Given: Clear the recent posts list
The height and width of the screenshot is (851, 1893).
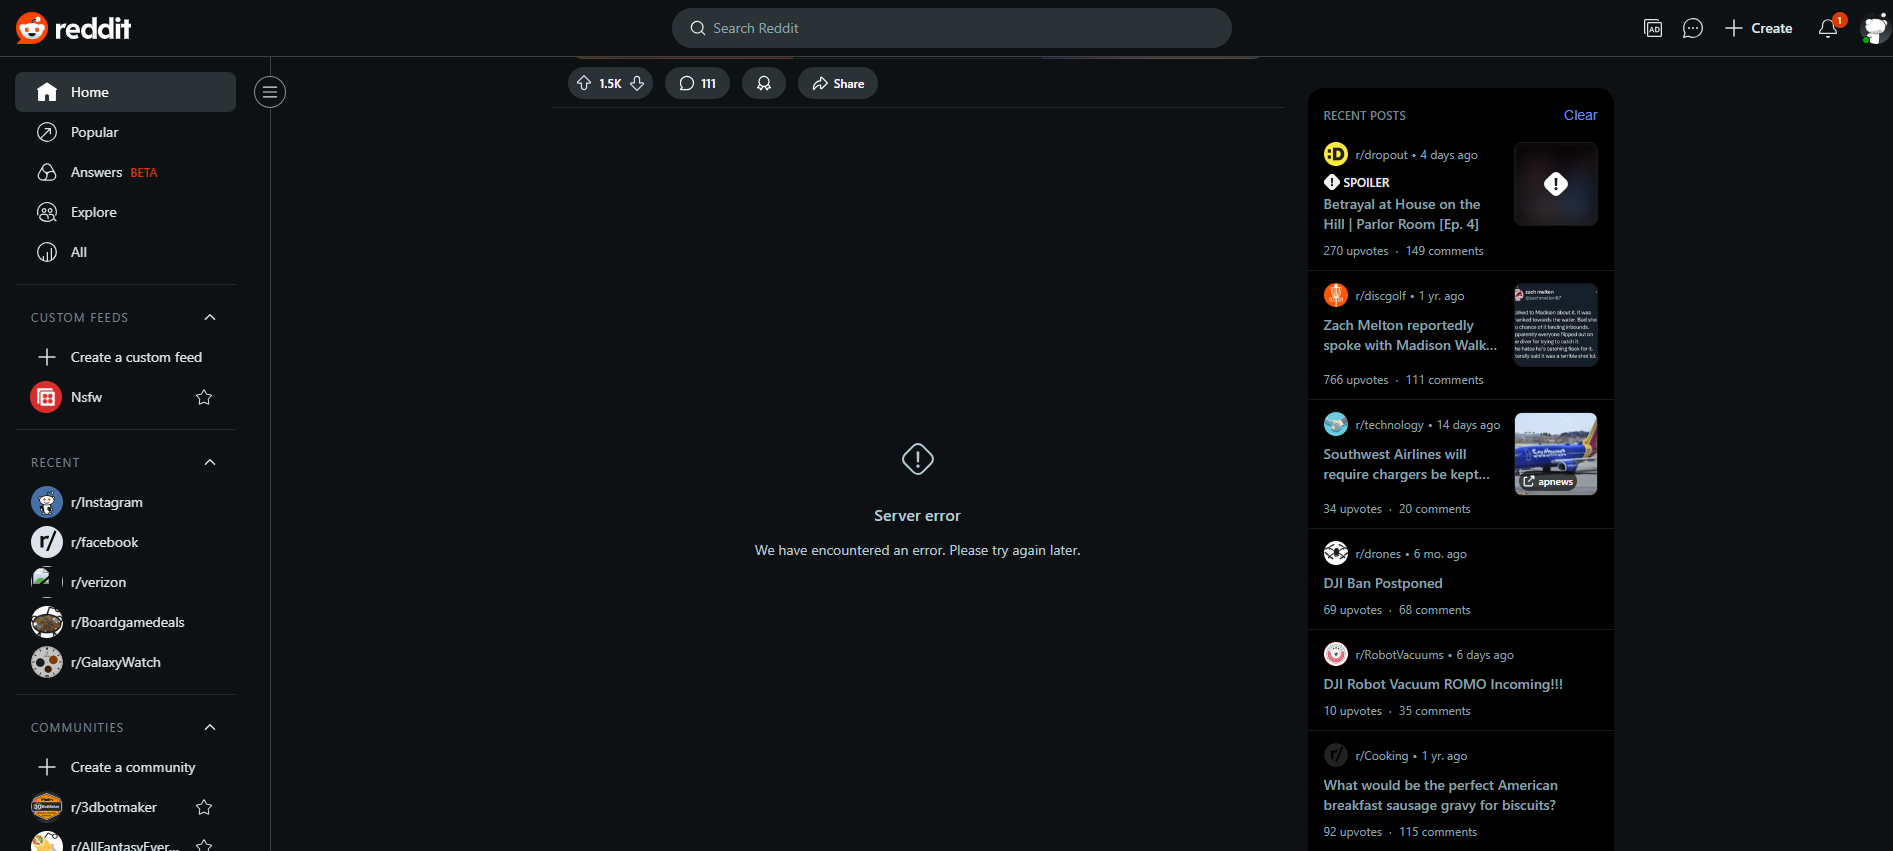Looking at the screenshot, I should pyautogui.click(x=1580, y=115).
